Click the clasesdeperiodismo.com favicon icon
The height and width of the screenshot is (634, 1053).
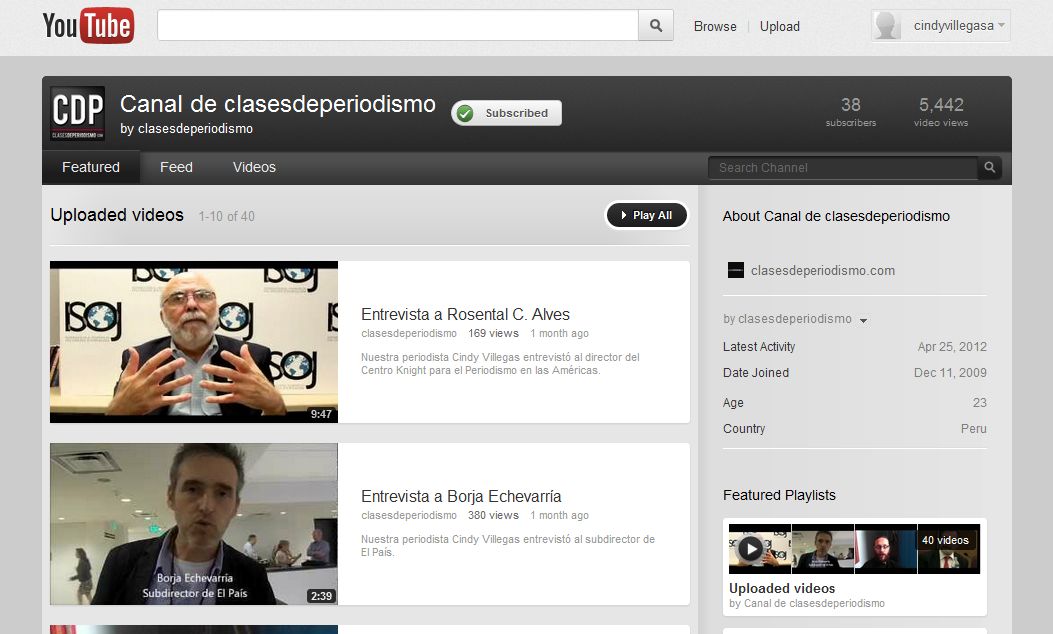tap(735, 270)
